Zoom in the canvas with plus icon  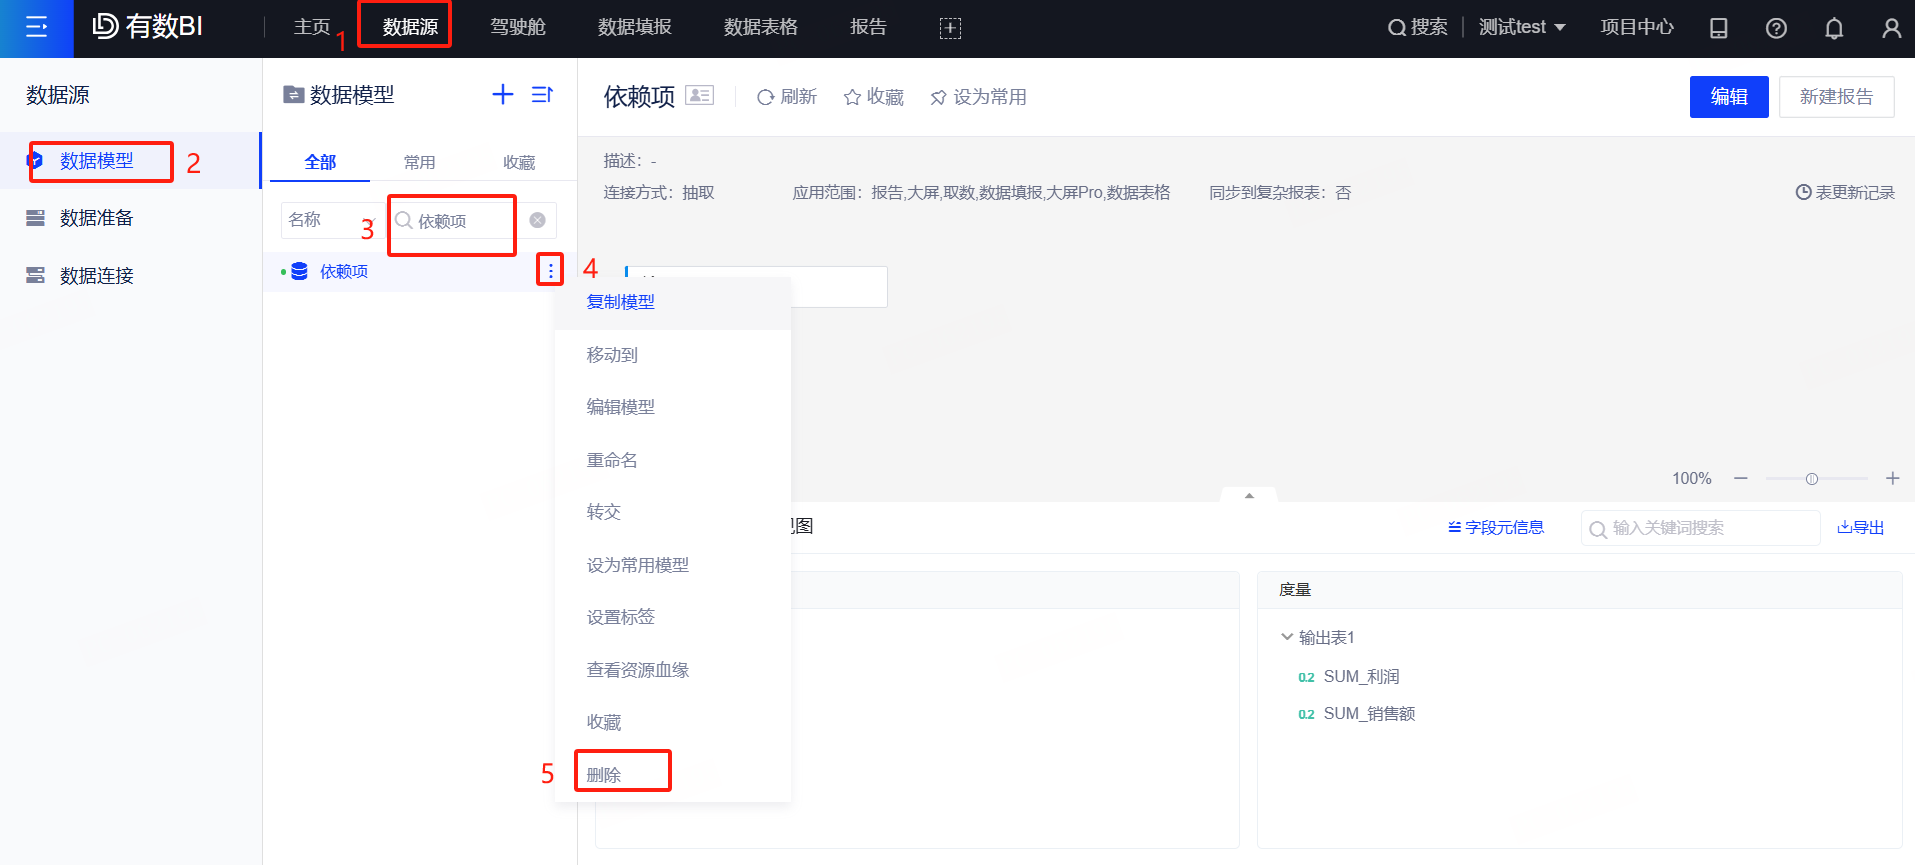pos(1892,479)
